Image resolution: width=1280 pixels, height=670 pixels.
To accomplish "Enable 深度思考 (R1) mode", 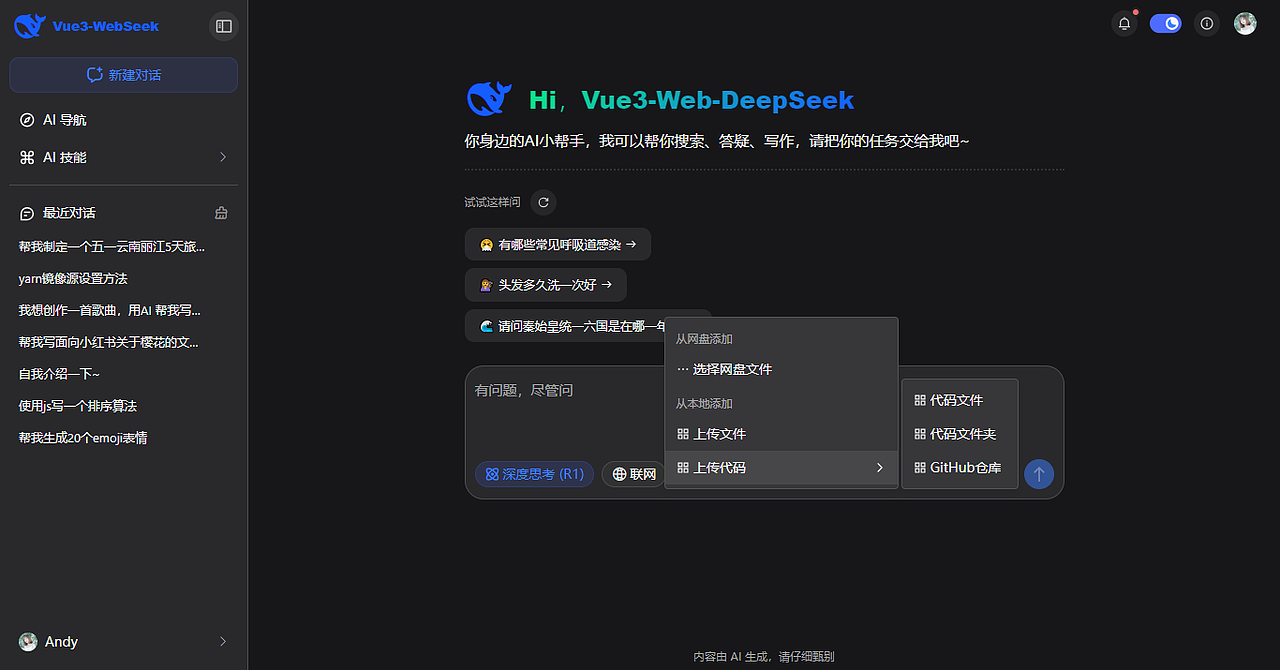I will pyautogui.click(x=534, y=473).
